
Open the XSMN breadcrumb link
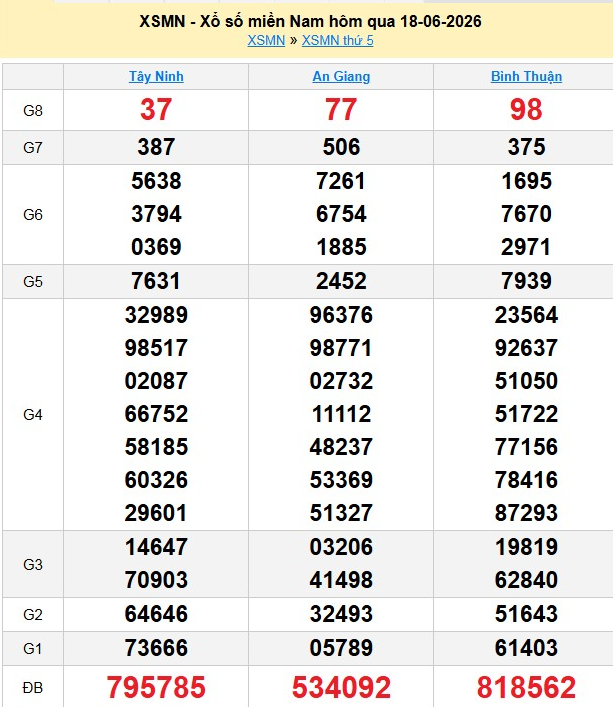pyautogui.click(x=266, y=41)
